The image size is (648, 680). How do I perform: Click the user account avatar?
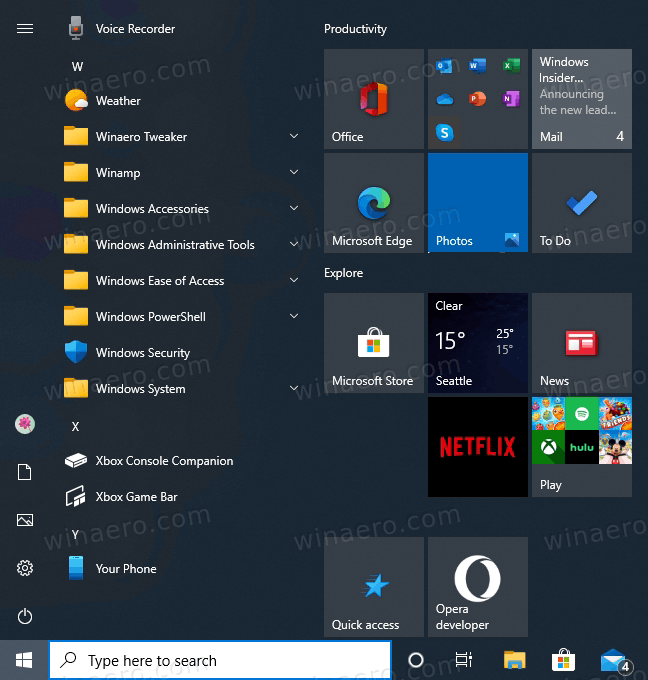(x=25, y=424)
